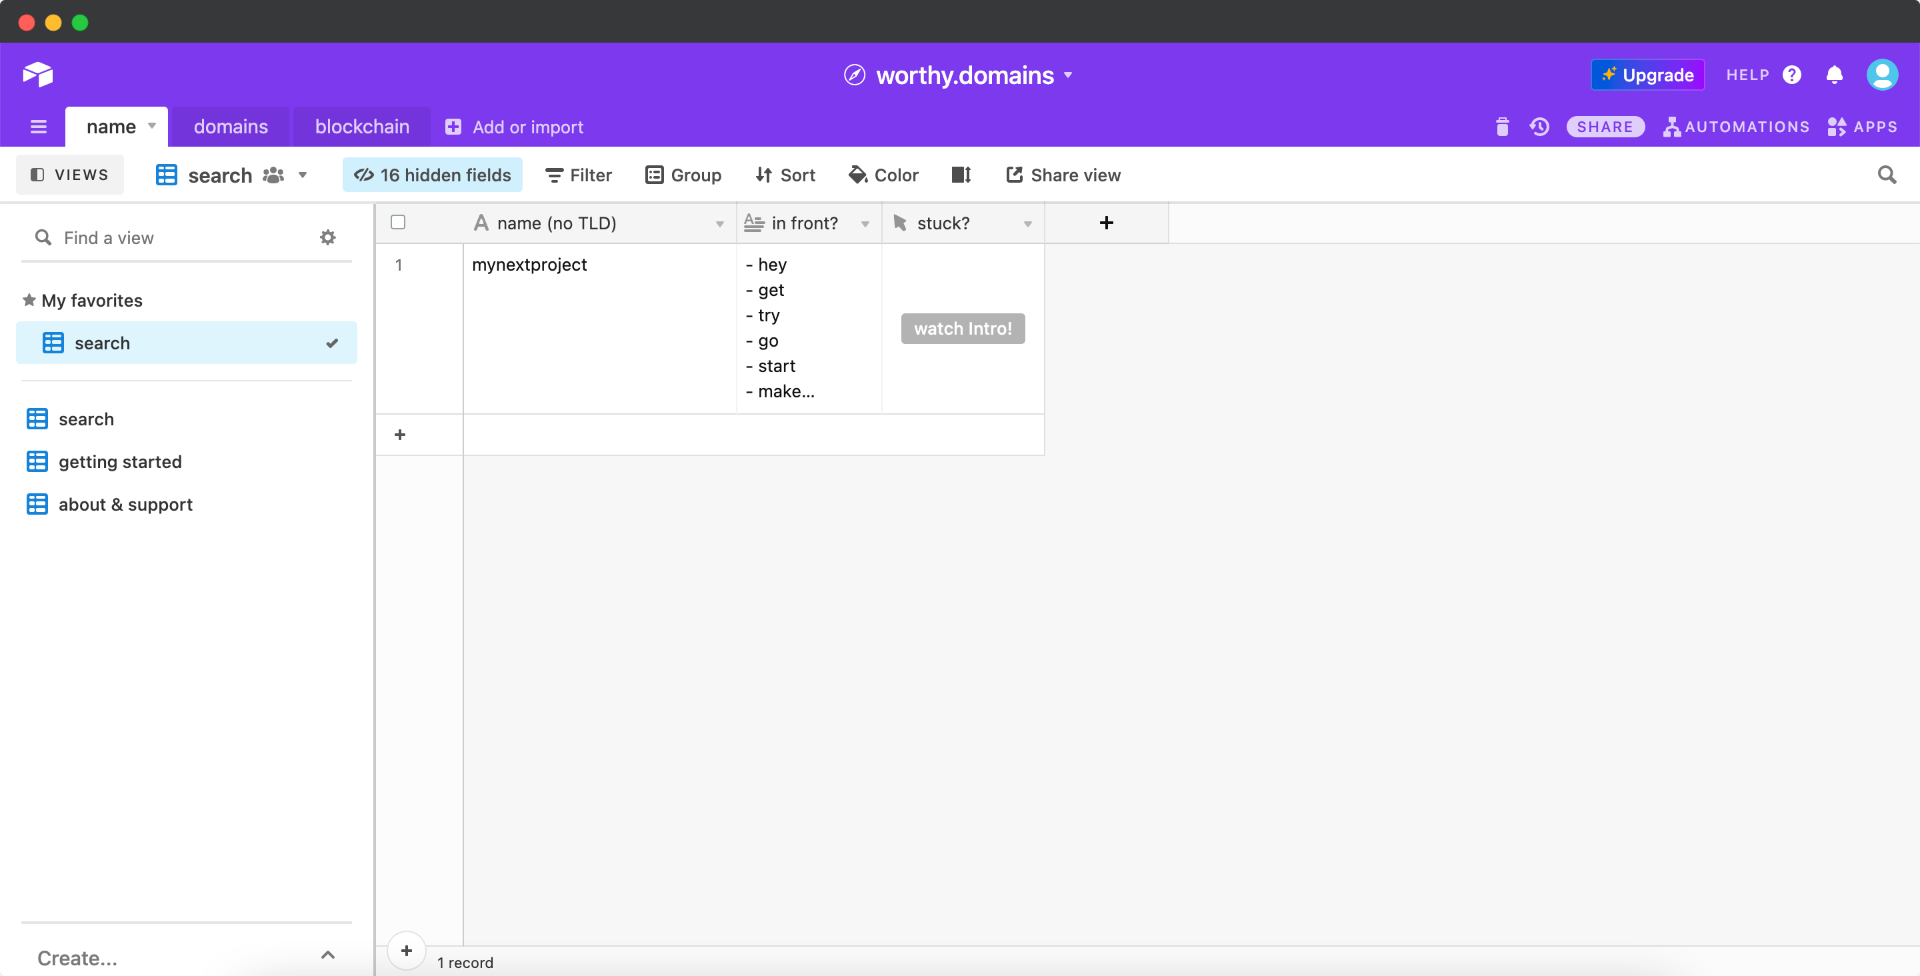Open view settings gear icon
1920x976 pixels.
pyautogui.click(x=328, y=238)
